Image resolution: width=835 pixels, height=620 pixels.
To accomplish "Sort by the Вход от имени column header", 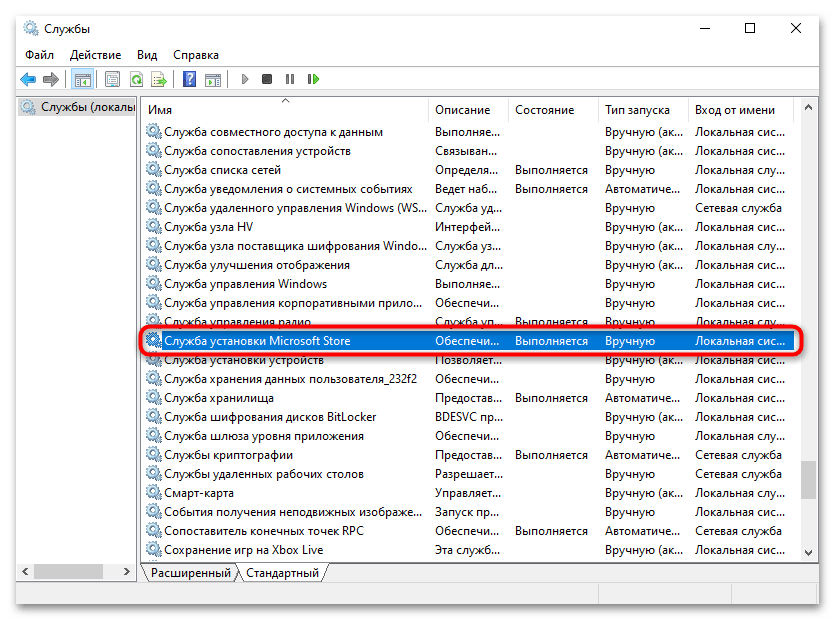I will [741, 110].
